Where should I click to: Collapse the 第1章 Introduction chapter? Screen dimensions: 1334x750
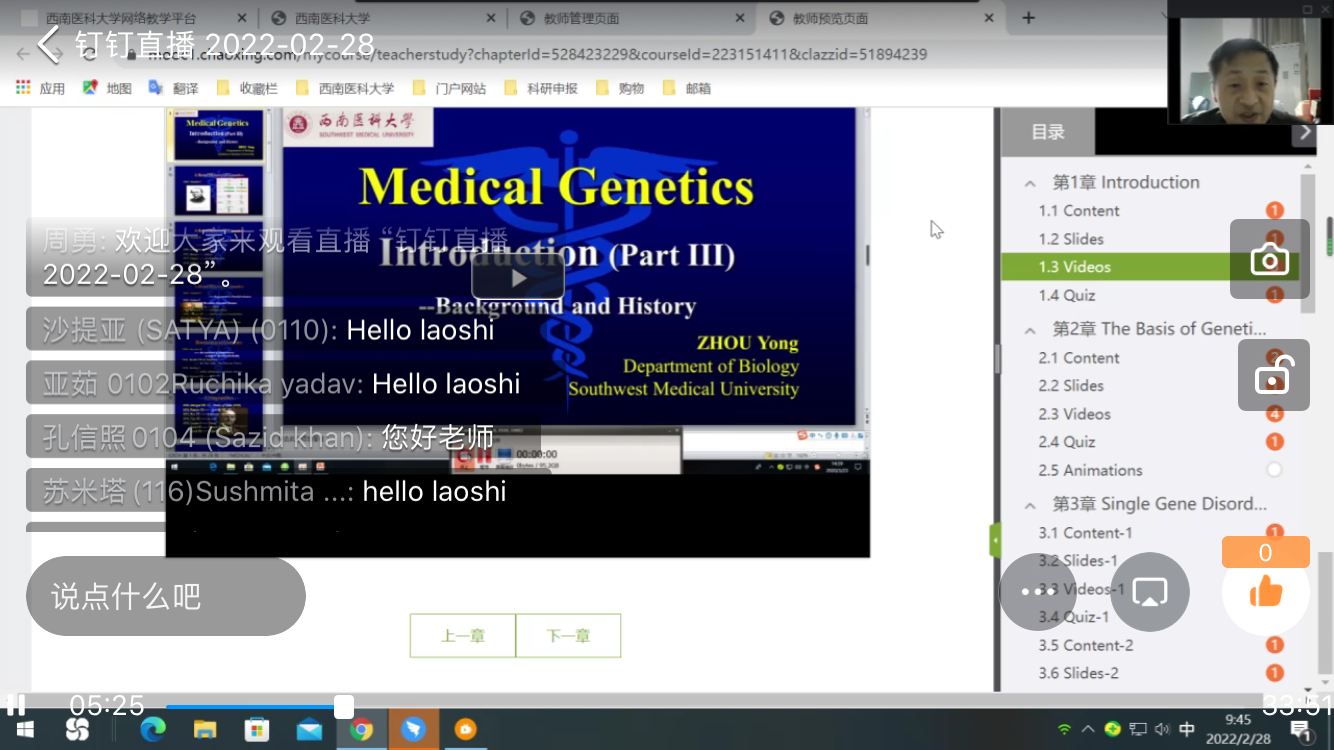[x=1029, y=183]
